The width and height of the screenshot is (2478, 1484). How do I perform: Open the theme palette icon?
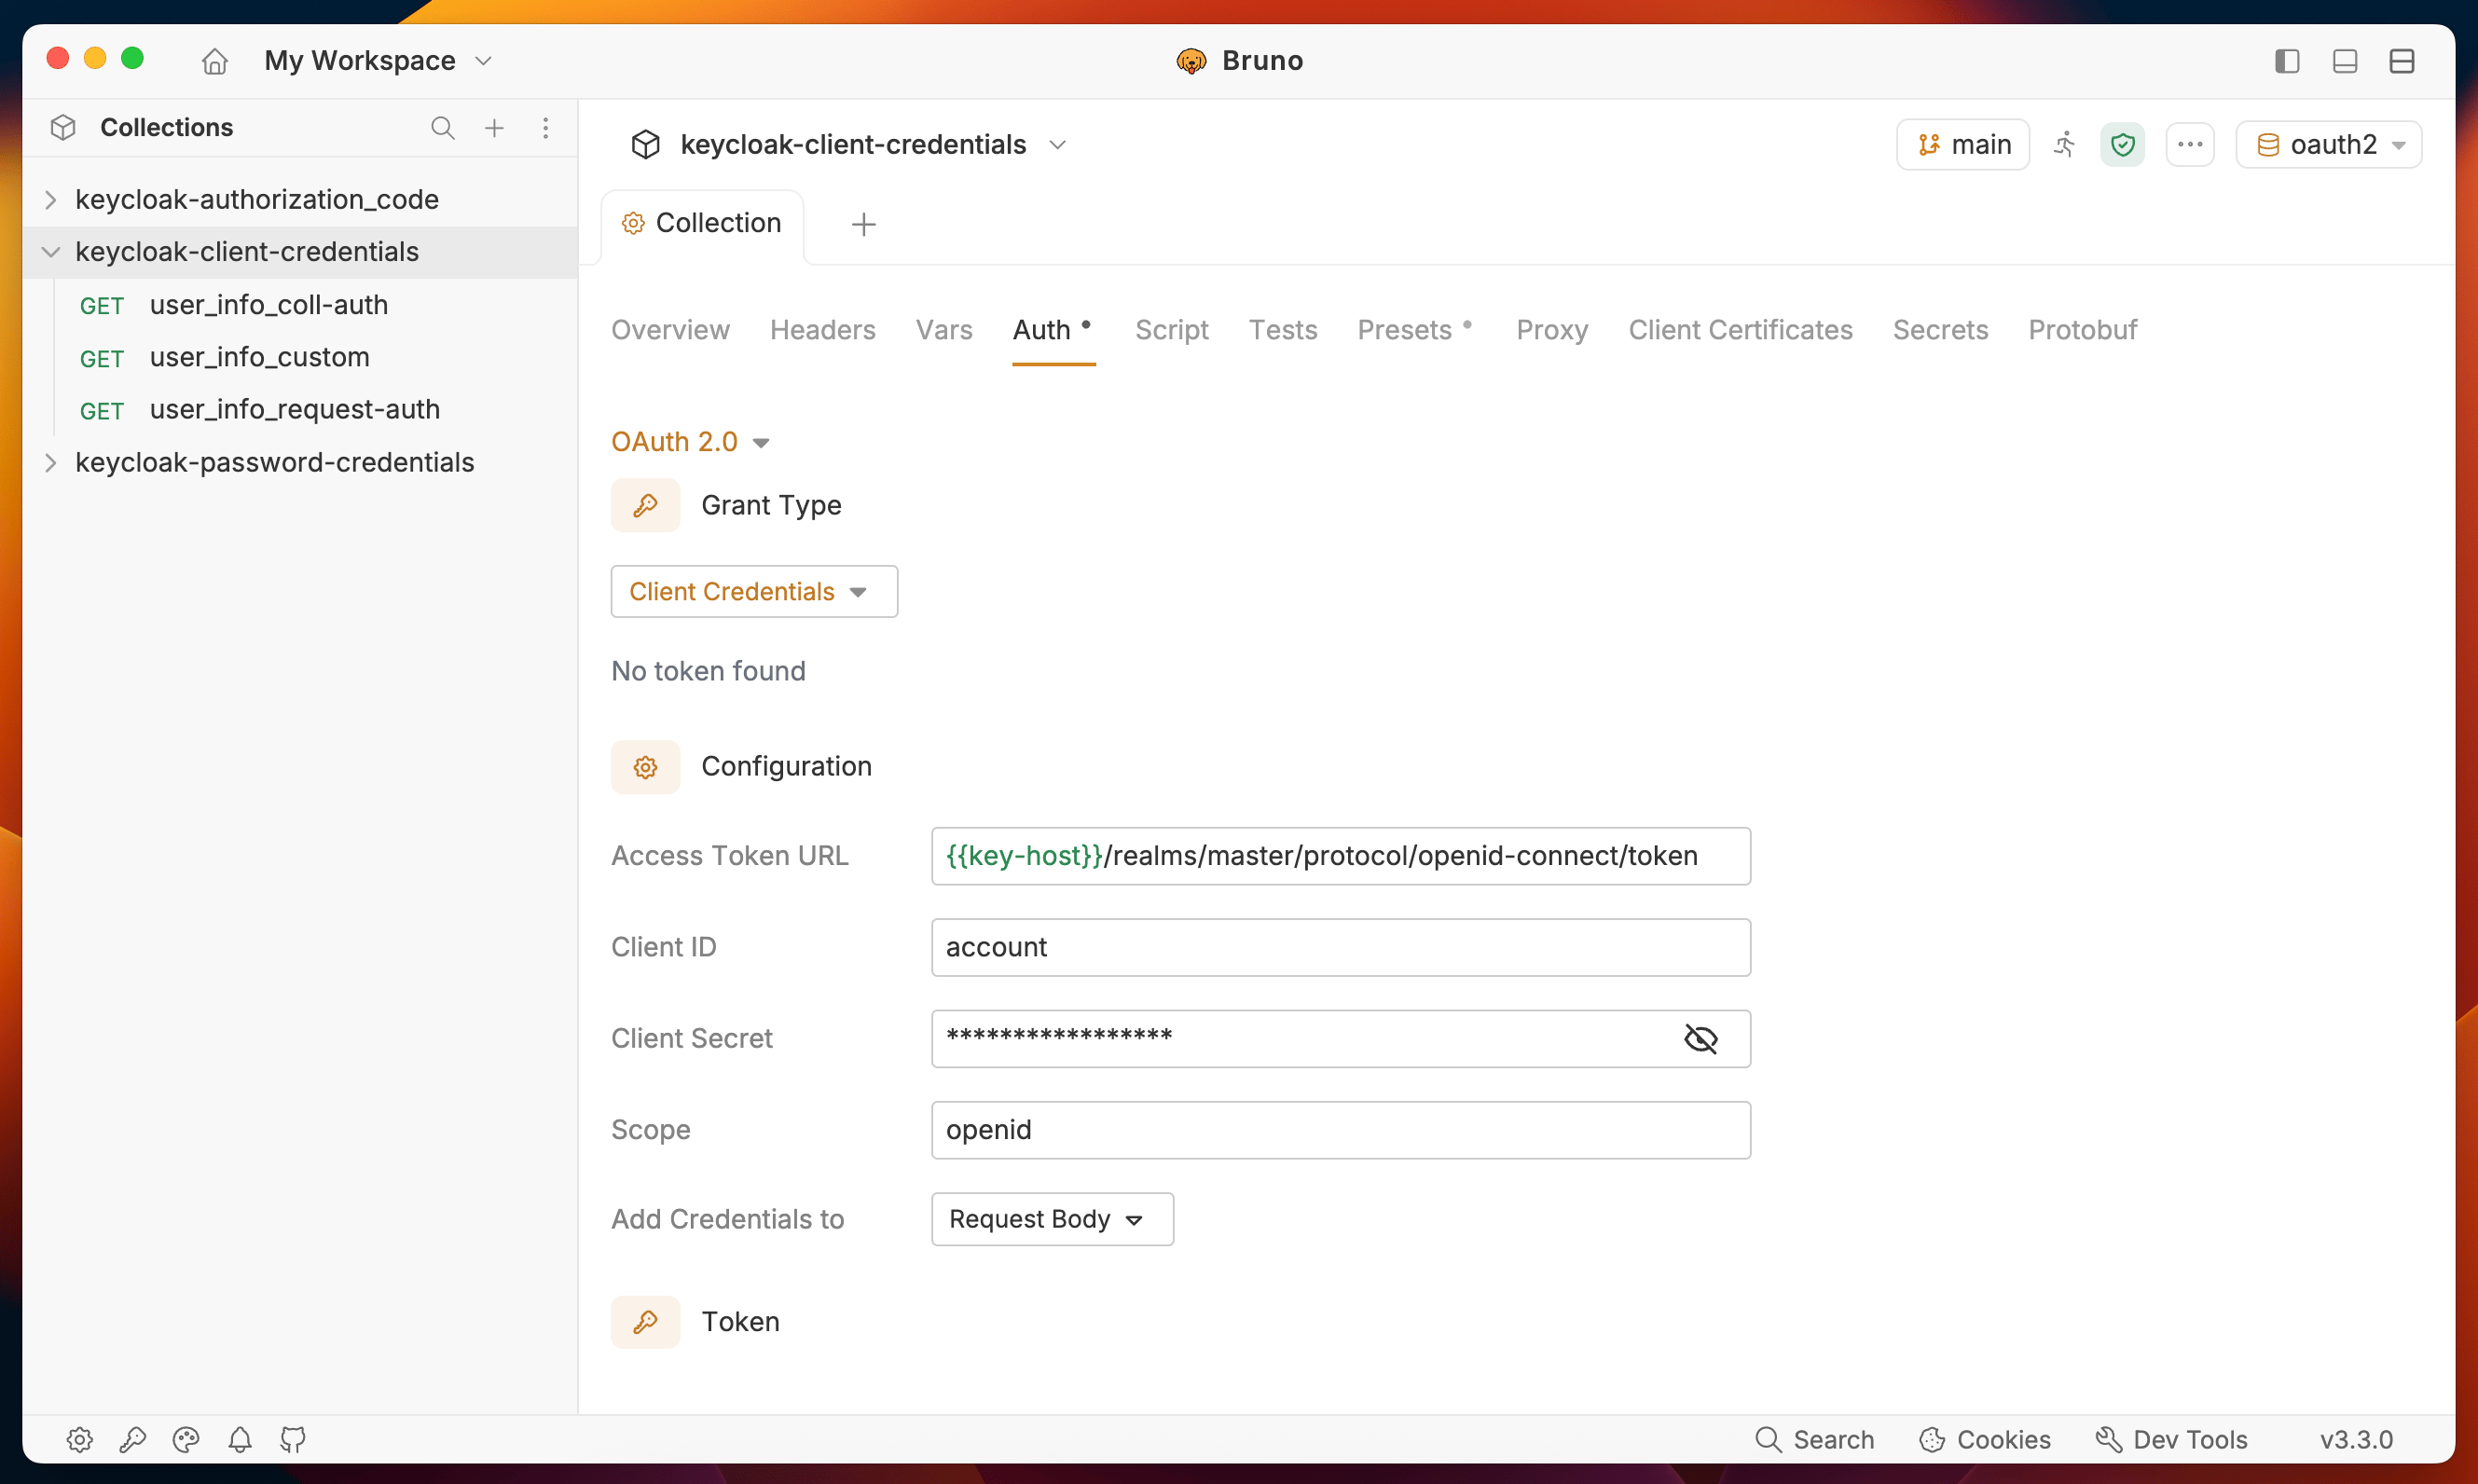[x=186, y=1439]
